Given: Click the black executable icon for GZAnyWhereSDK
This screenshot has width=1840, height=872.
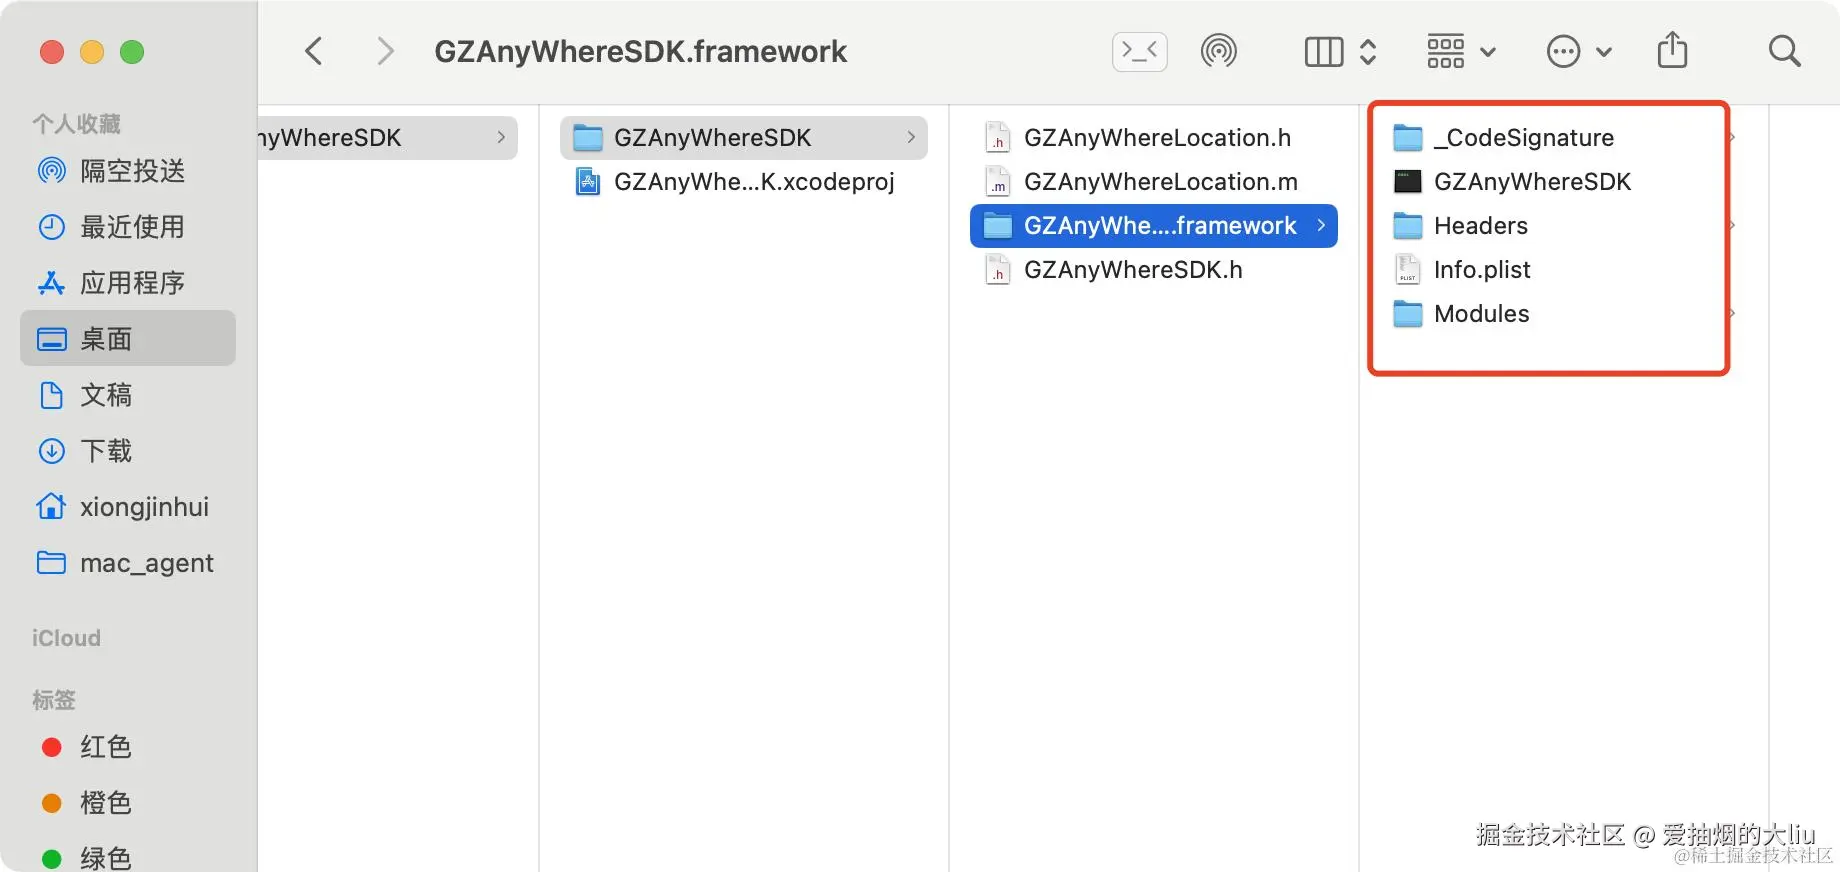Looking at the screenshot, I should click(1408, 182).
